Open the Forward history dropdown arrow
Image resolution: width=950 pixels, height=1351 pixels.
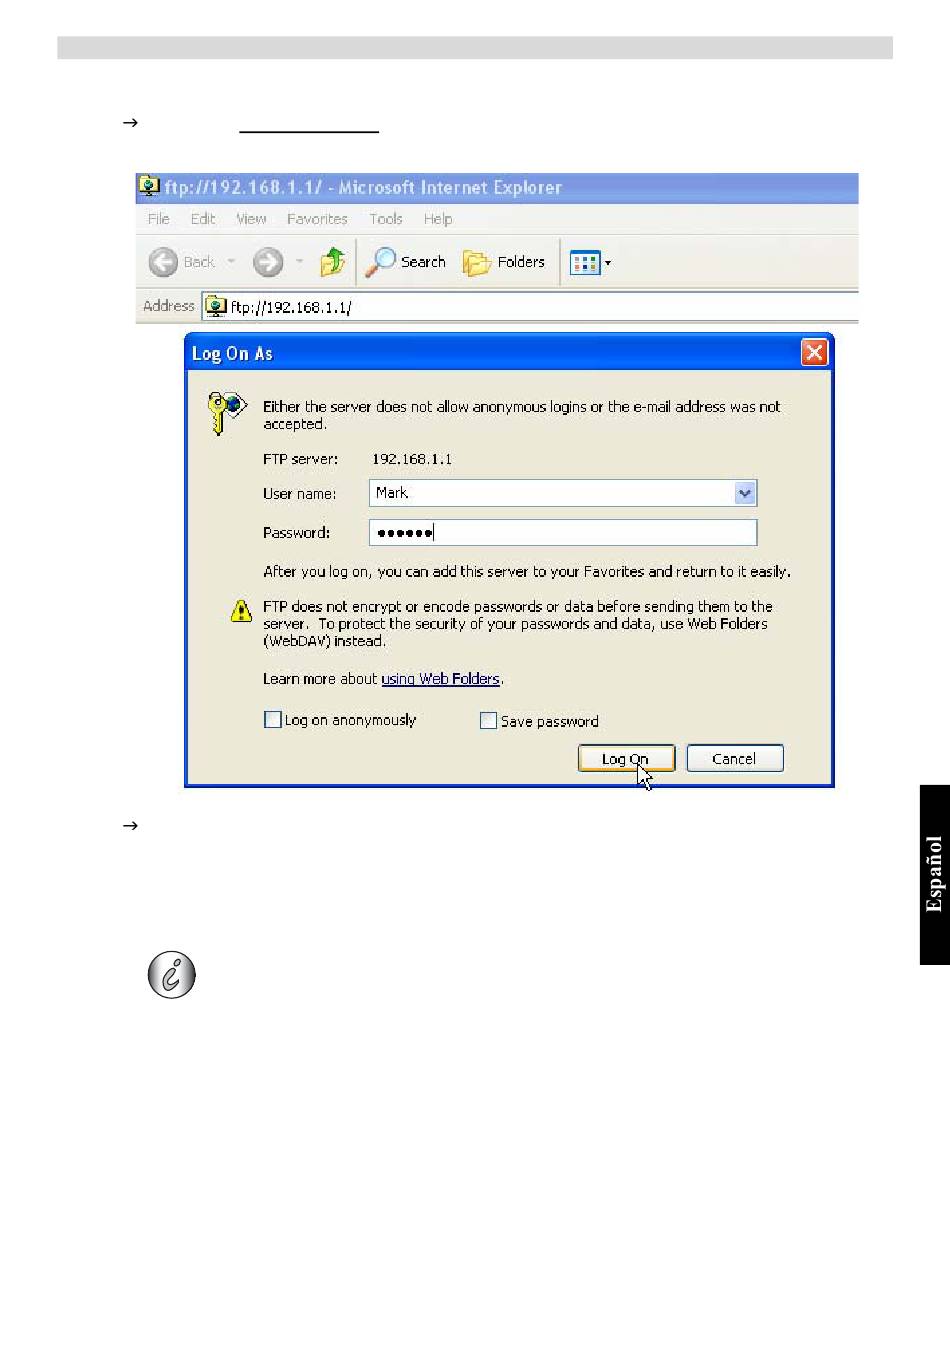point(299,262)
